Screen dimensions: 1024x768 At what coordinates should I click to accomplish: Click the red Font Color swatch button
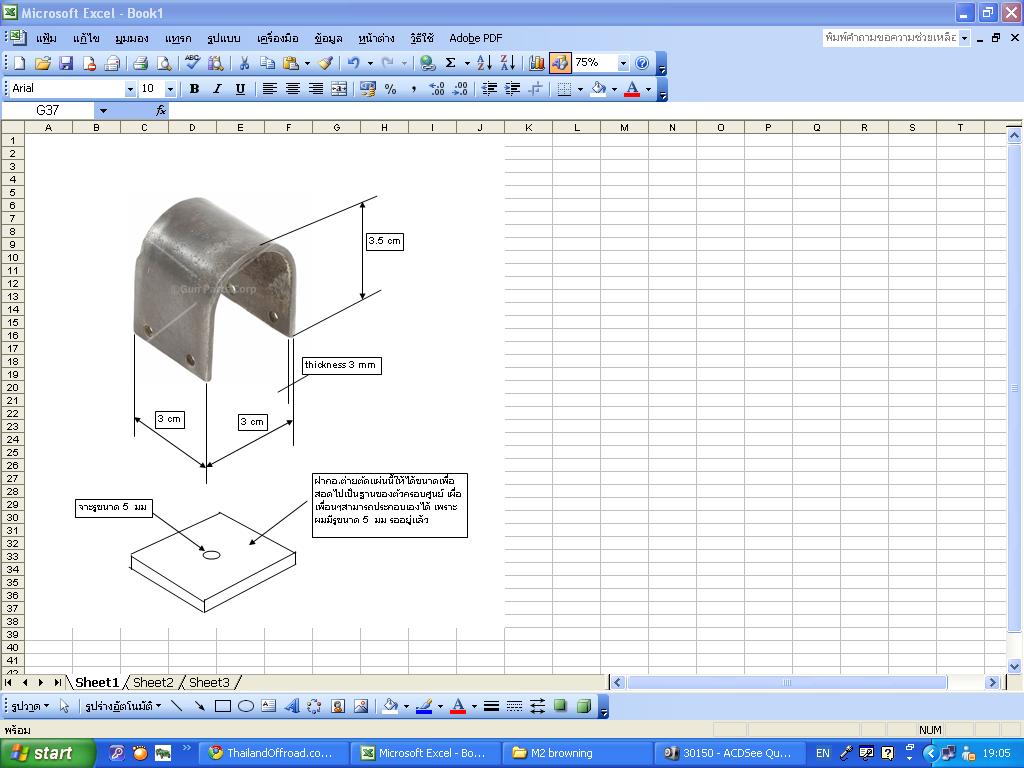(x=631, y=89)
